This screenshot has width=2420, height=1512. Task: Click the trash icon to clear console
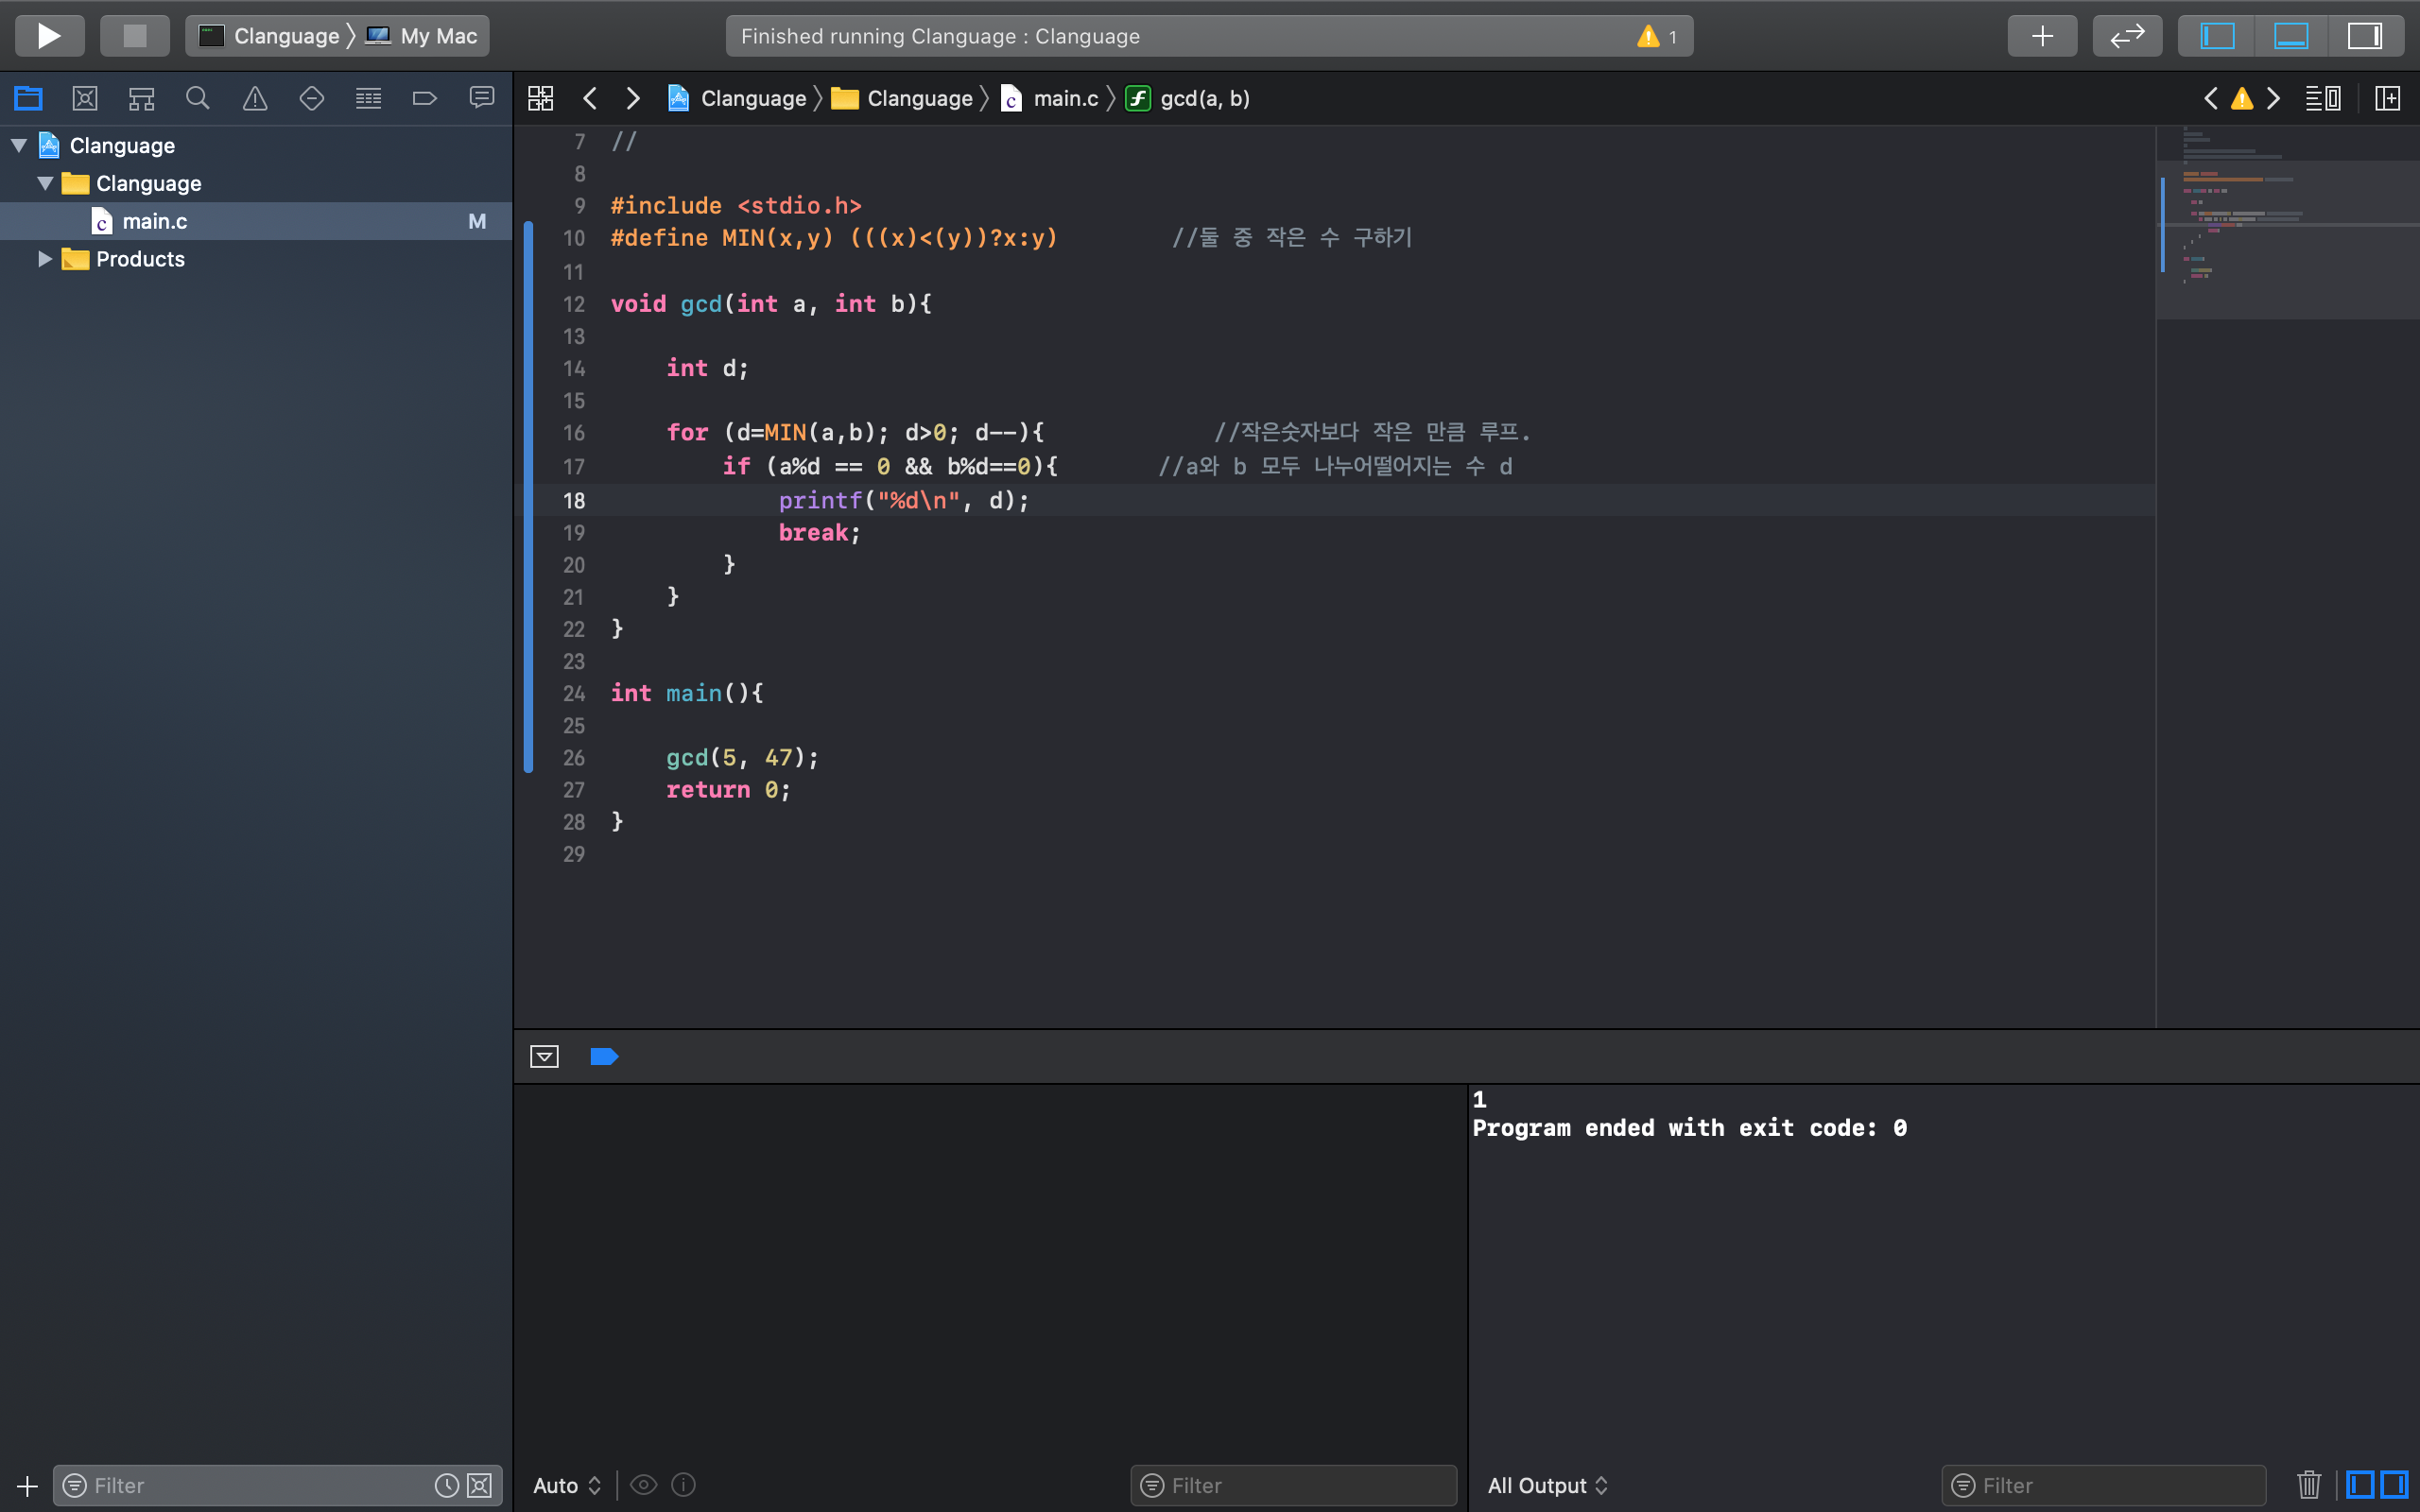[2309, 1484]
